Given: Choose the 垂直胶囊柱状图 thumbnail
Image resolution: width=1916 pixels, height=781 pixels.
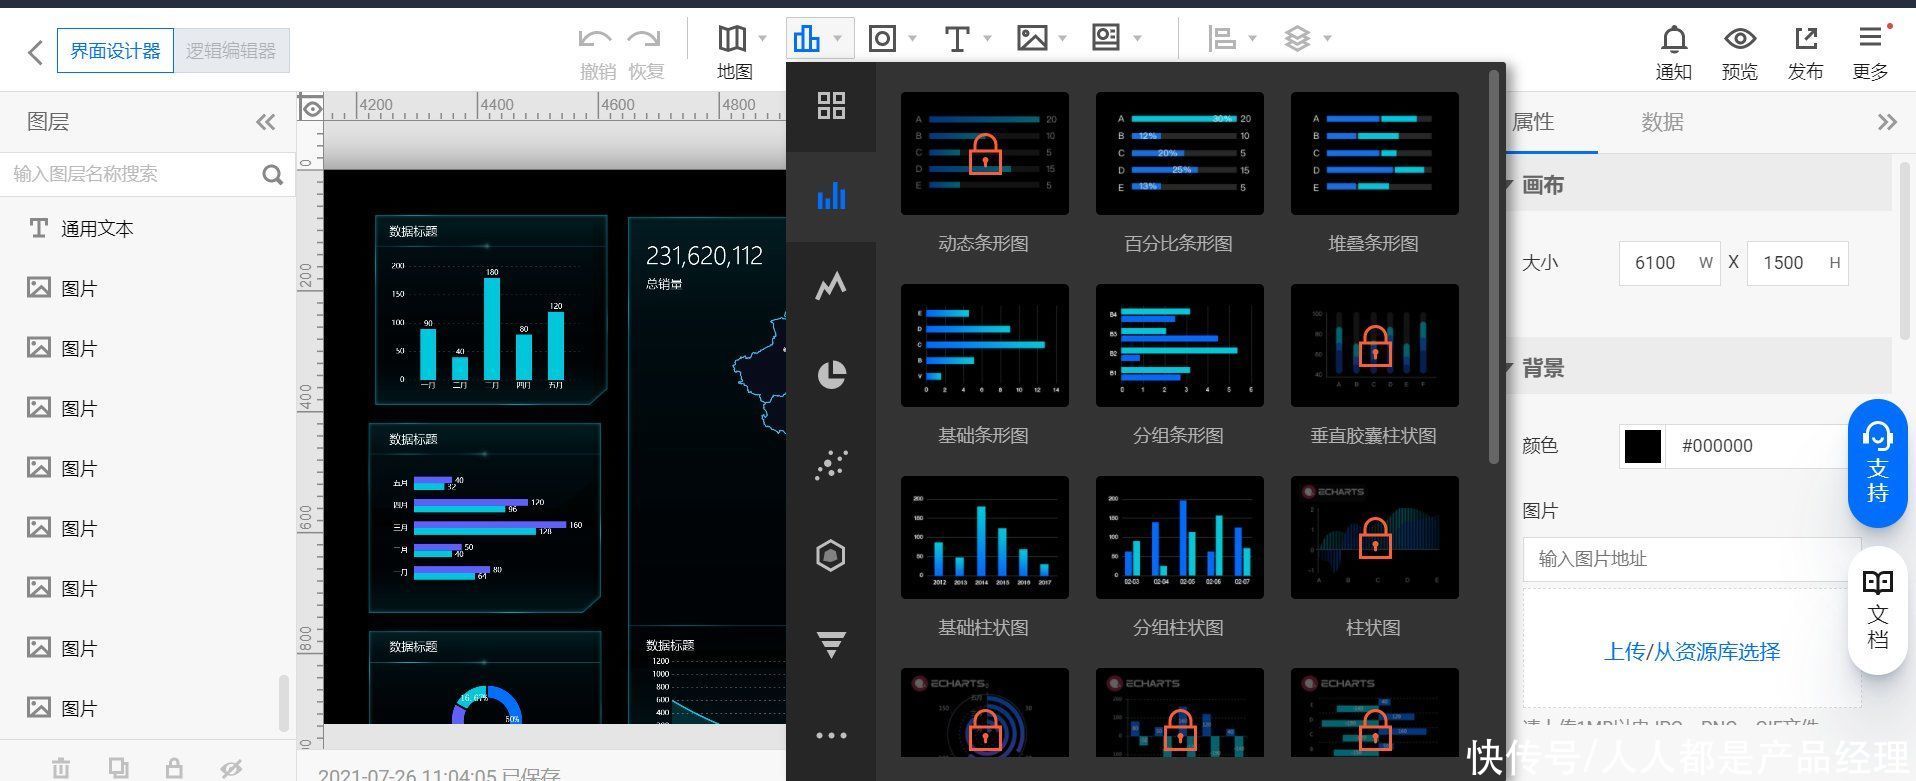Looking at the screenshot, I should point(1375,346).
